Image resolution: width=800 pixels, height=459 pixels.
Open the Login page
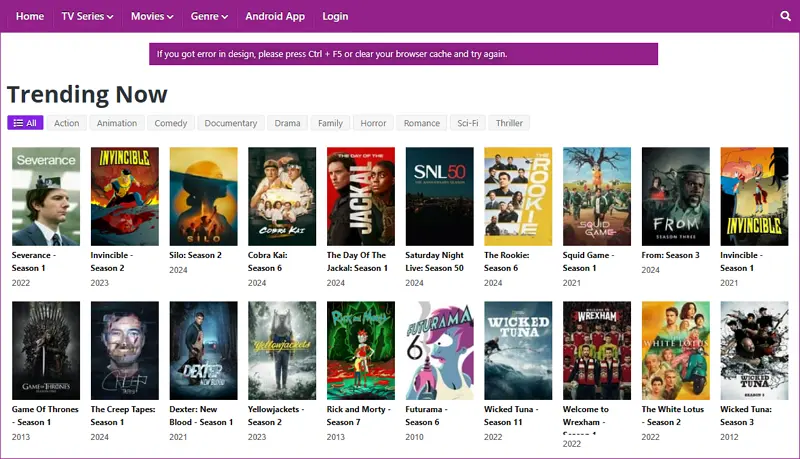[335, 16]
